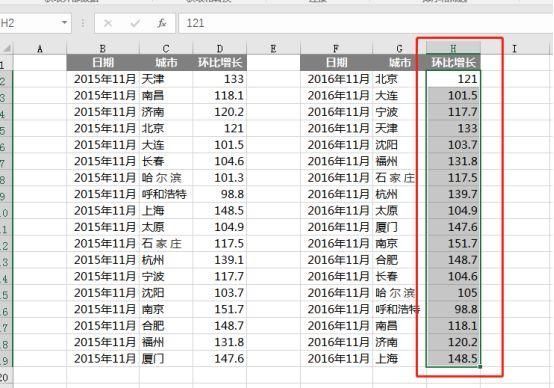Select value 133 in column D
The height and width of the screenshot is (388, 554).
tap(220, 79)
